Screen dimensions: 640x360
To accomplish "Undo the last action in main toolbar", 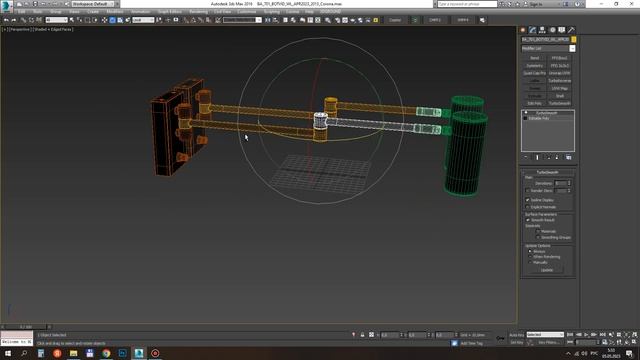I will click(x=6, y=20).
